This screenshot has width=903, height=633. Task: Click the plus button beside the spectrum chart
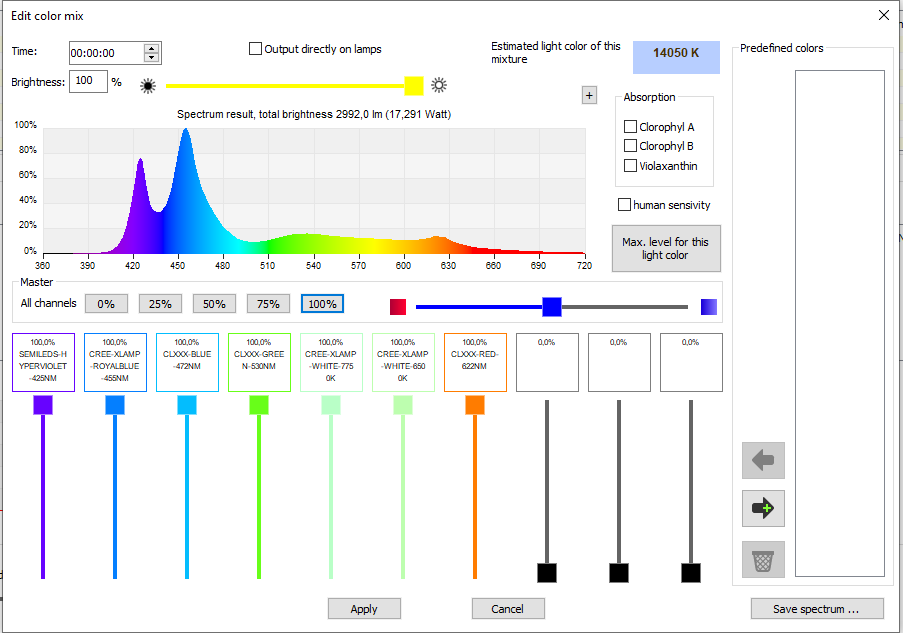(x=589, y=95)
